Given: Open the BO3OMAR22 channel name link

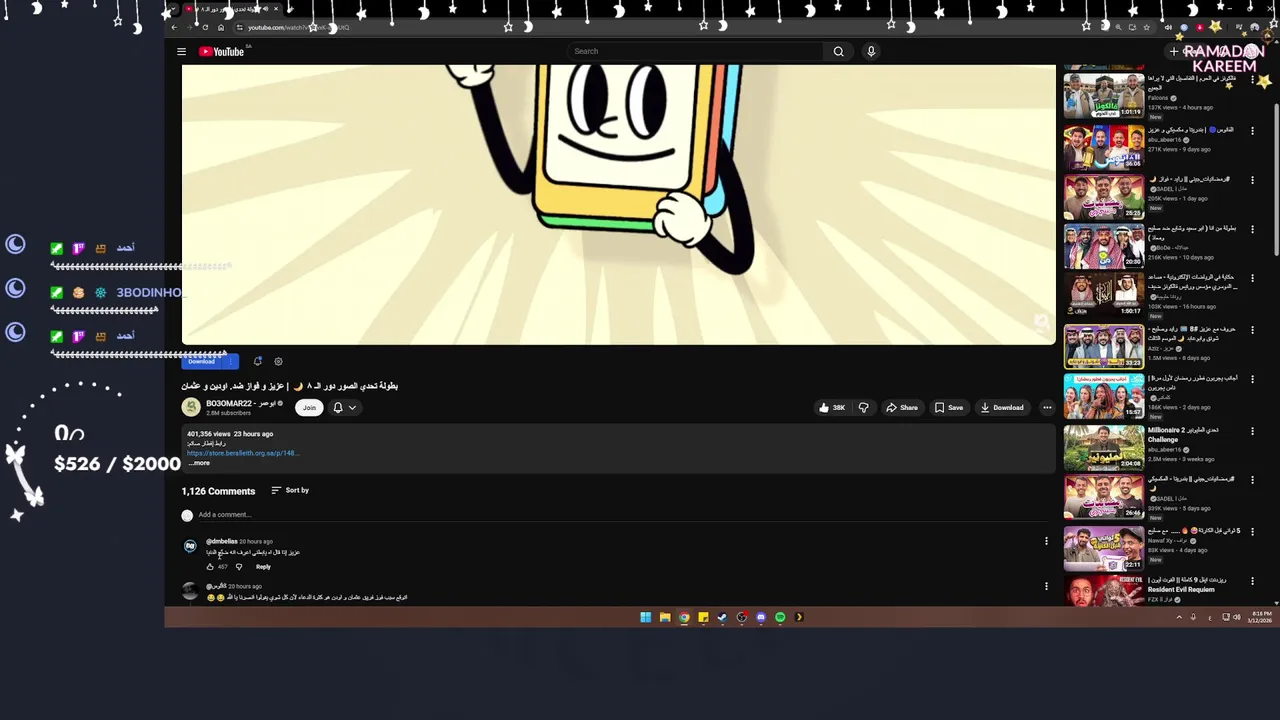Looking at the screenshot, I should 240,403.
